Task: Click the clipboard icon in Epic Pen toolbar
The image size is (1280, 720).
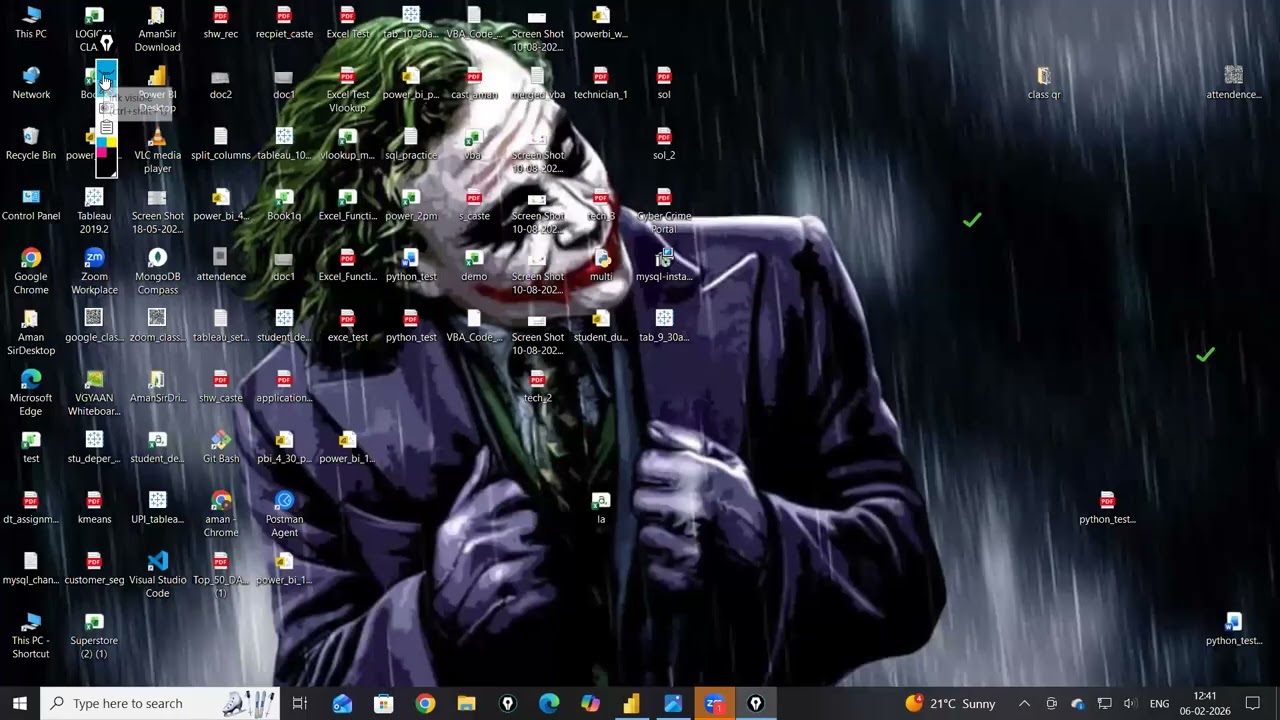Action: point(106,127)
